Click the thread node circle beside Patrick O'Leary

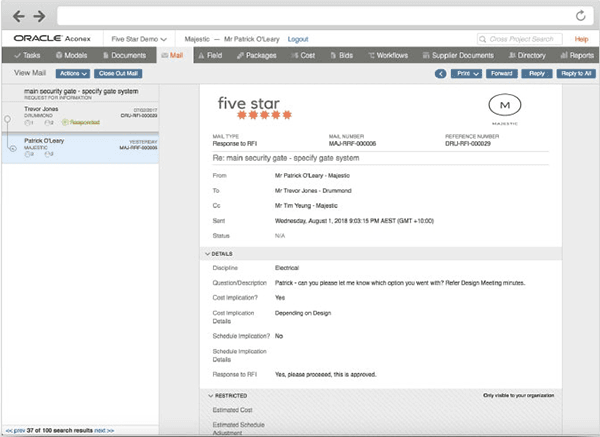[13, 148]
